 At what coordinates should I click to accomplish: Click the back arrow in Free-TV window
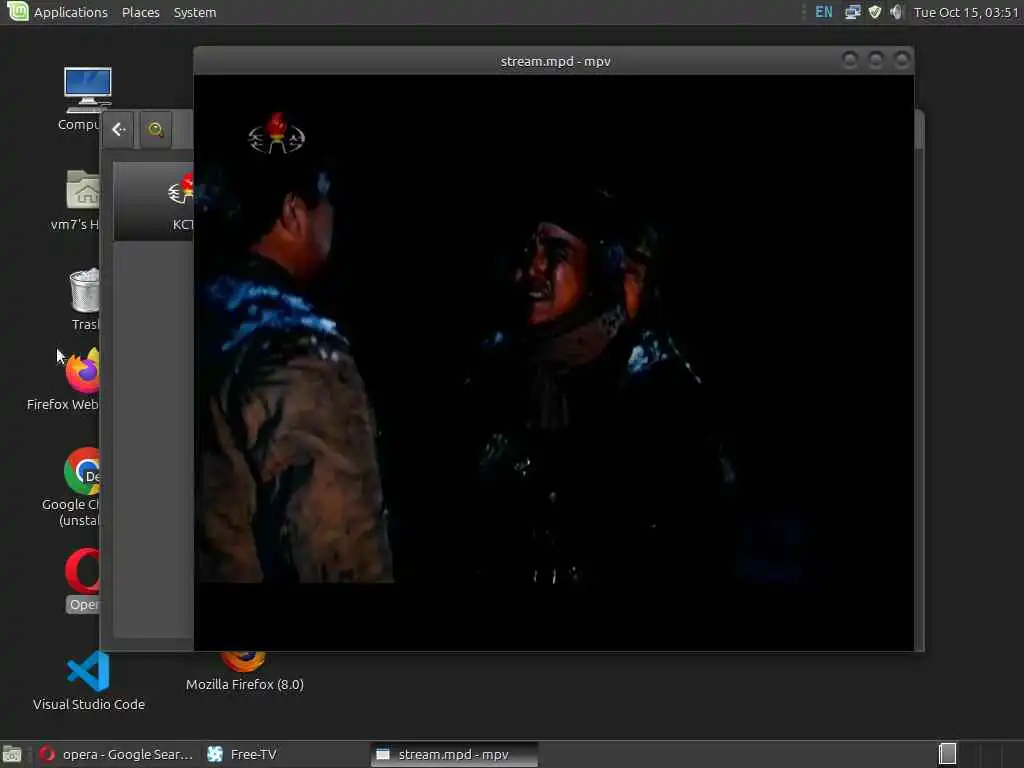(119, 129)
